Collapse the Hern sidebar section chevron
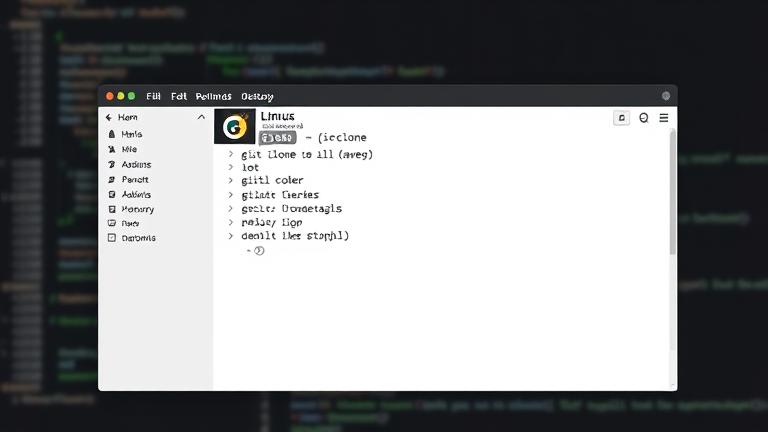 coord(201,117)
